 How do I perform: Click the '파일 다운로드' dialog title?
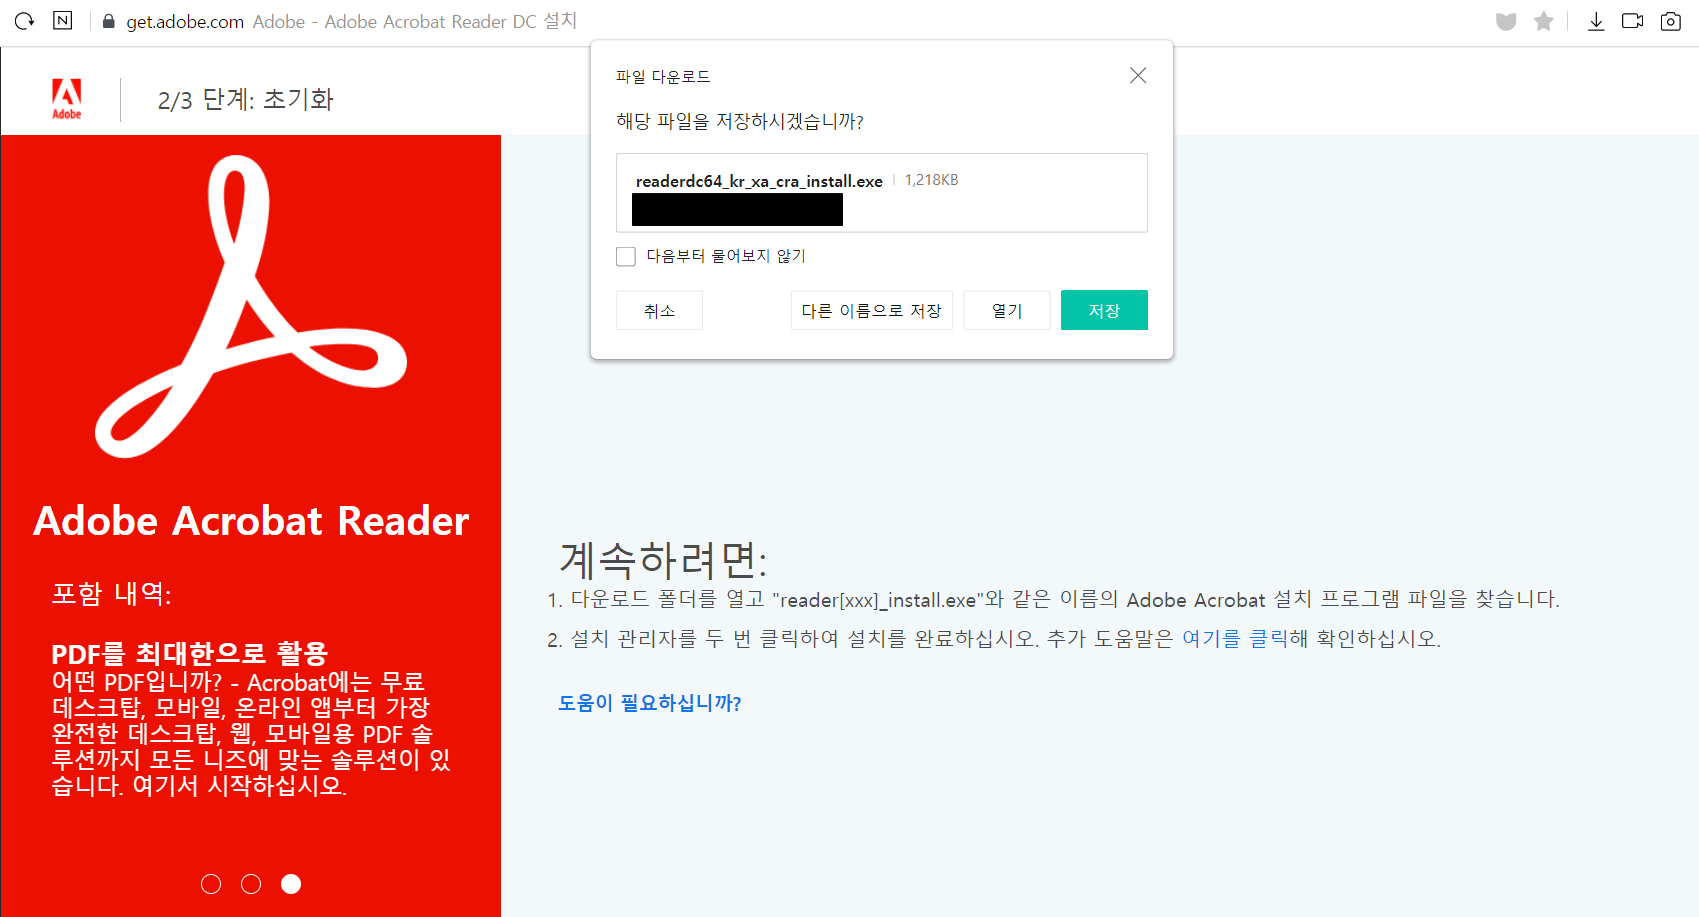coord(663,77)
